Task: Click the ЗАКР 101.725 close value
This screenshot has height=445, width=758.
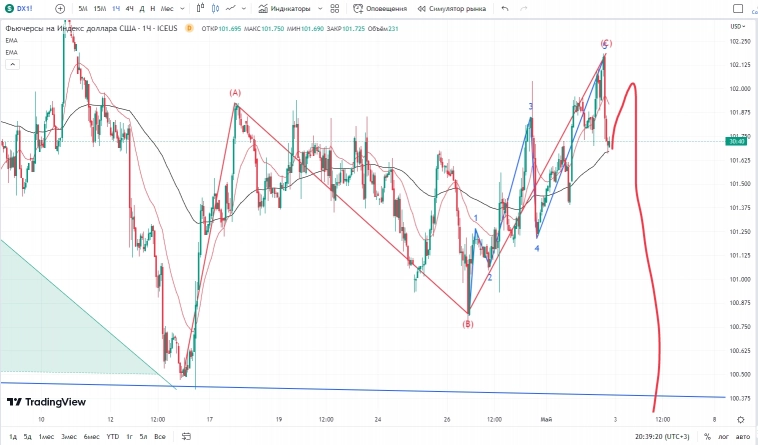Action: click(346, 29)
